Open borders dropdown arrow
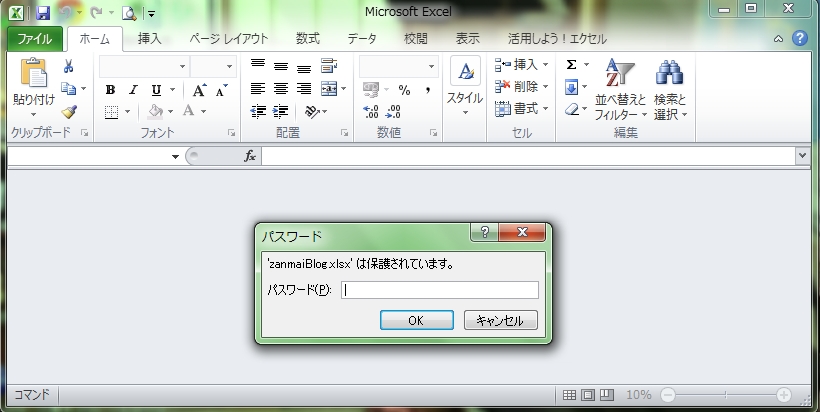 [127, 111]
